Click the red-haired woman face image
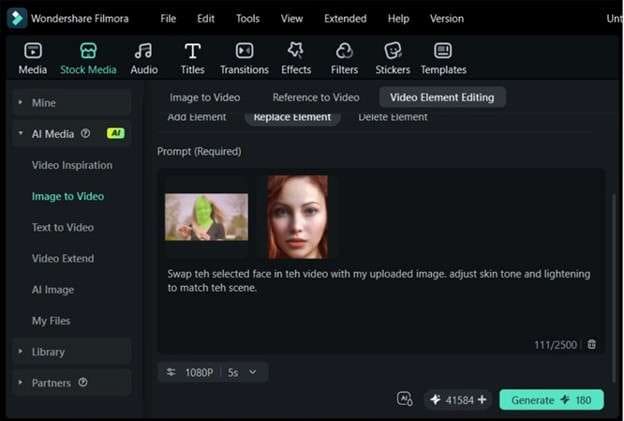 point(297,217)
